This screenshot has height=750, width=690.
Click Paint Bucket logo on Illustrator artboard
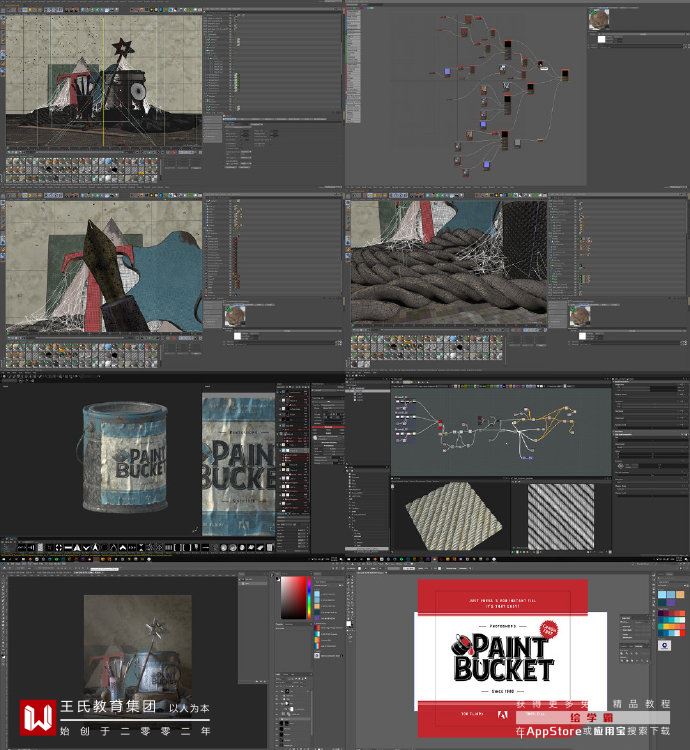(x=504, y=656)
